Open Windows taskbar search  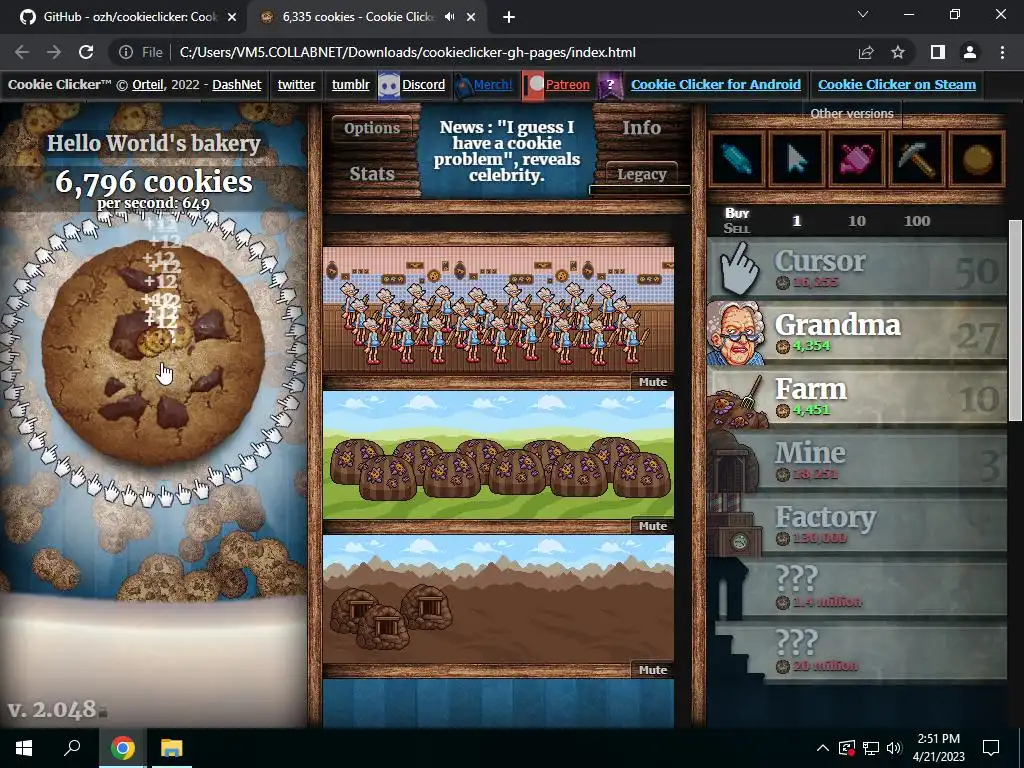(x=72, y=748)
